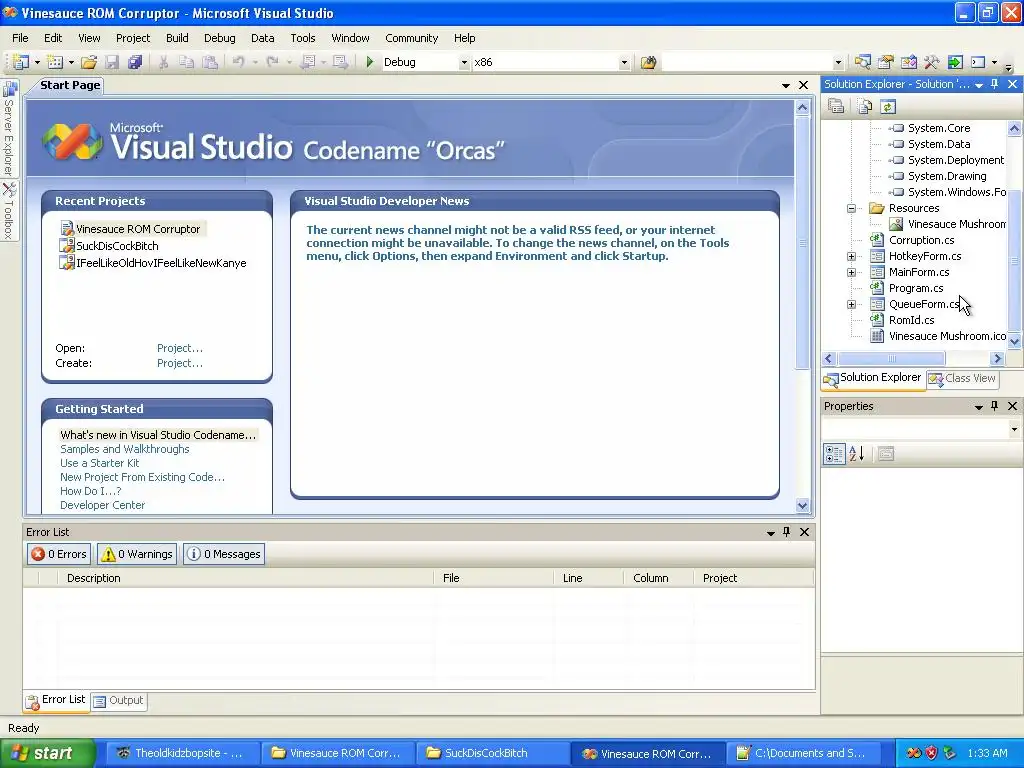Click Show All Files icon in Solution Explorer
The height and width of the screenshot is (768, 1024).
coord(865,106)
